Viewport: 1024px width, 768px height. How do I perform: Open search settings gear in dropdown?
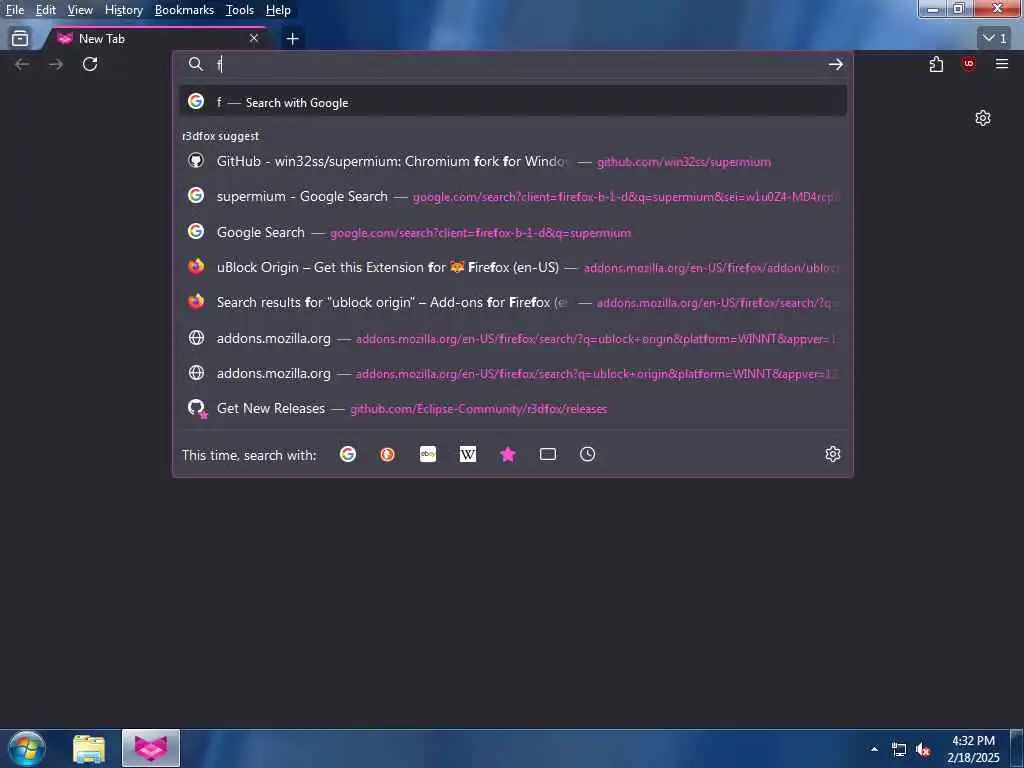[833, 455]
